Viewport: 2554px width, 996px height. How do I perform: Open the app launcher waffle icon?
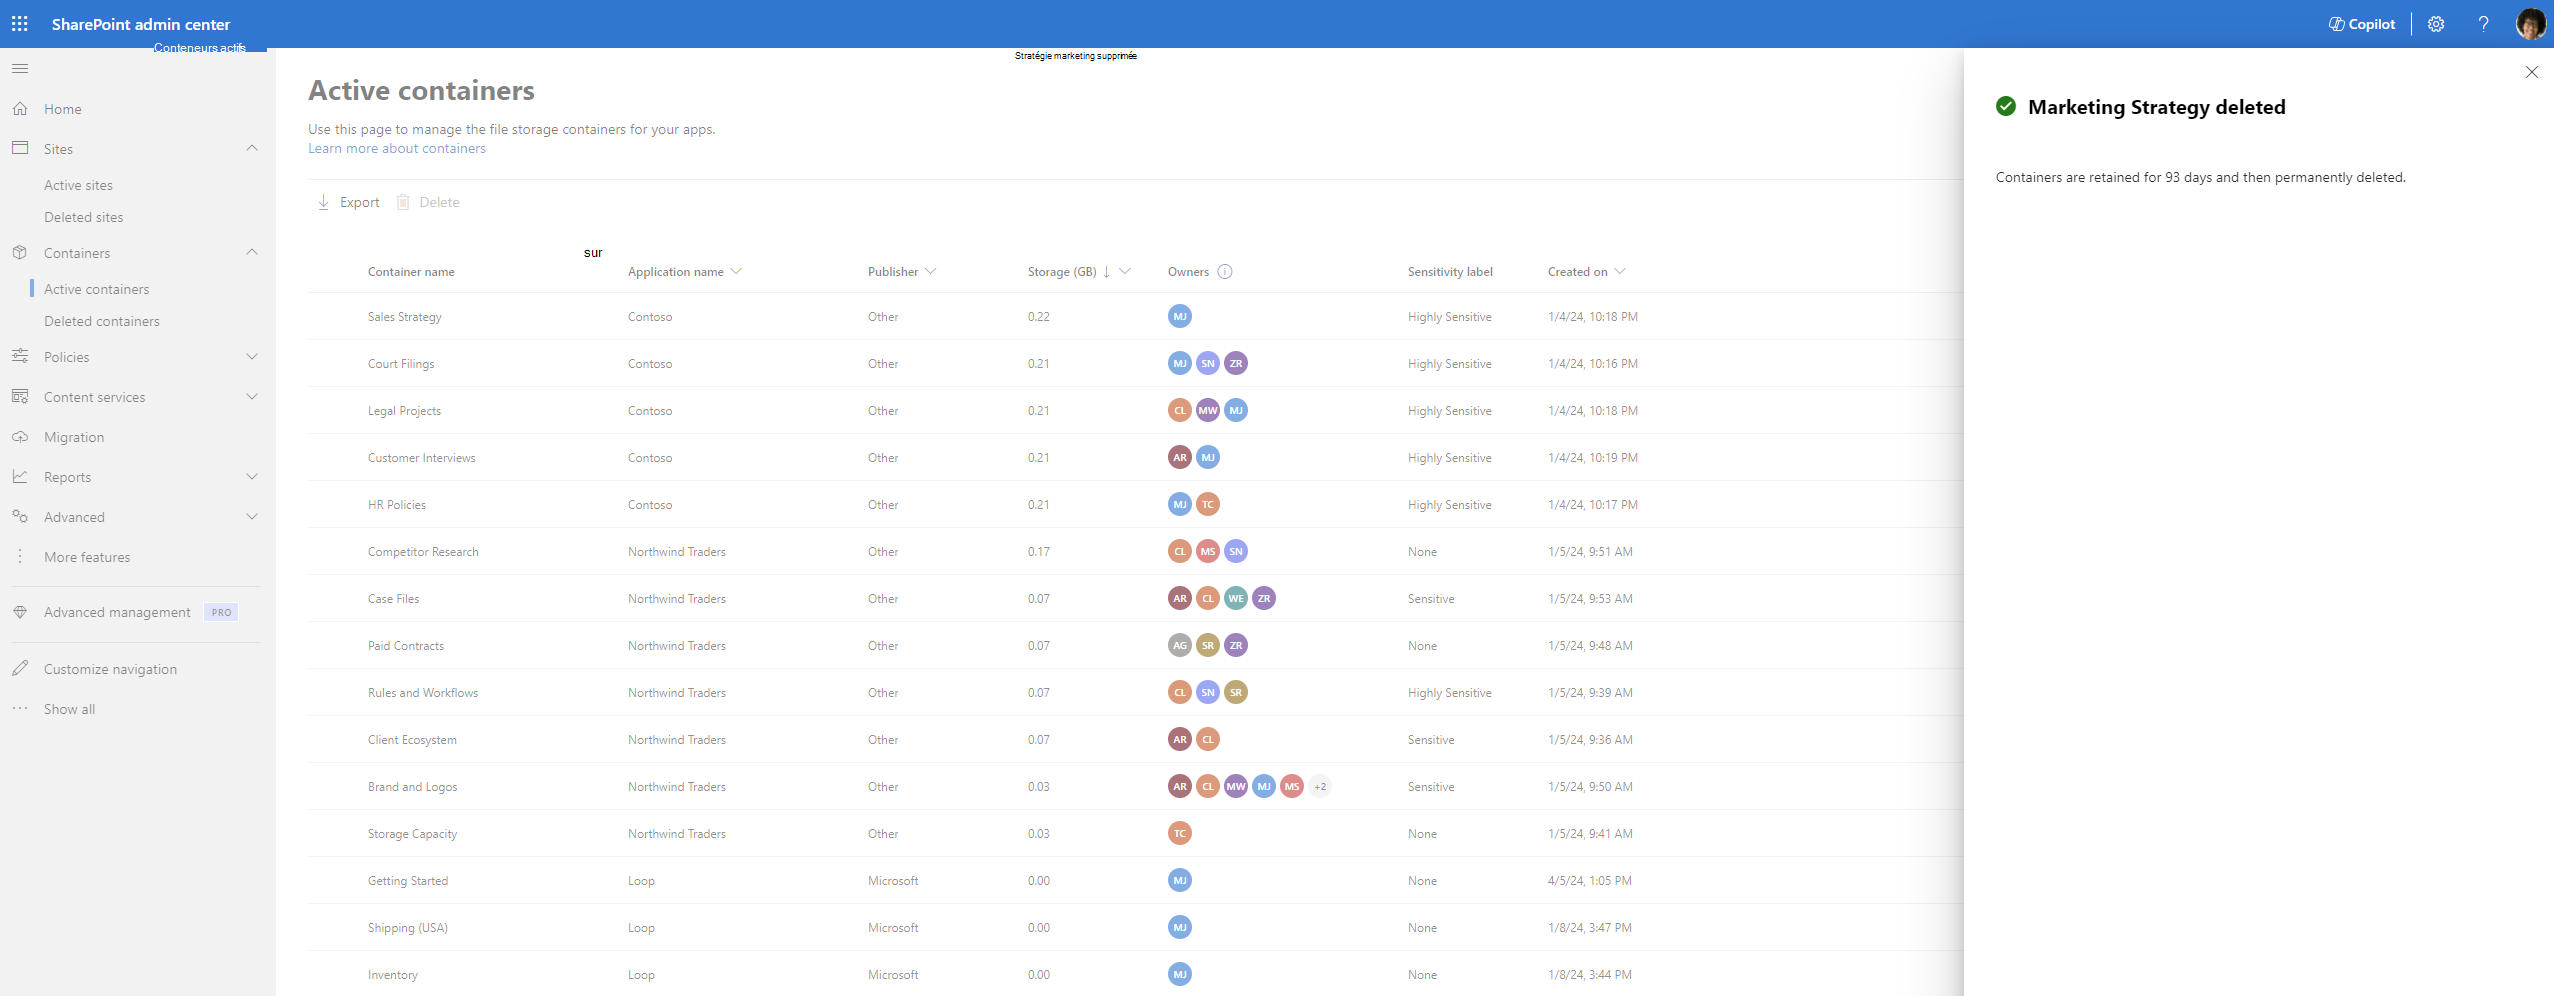(x=20, y=23)
